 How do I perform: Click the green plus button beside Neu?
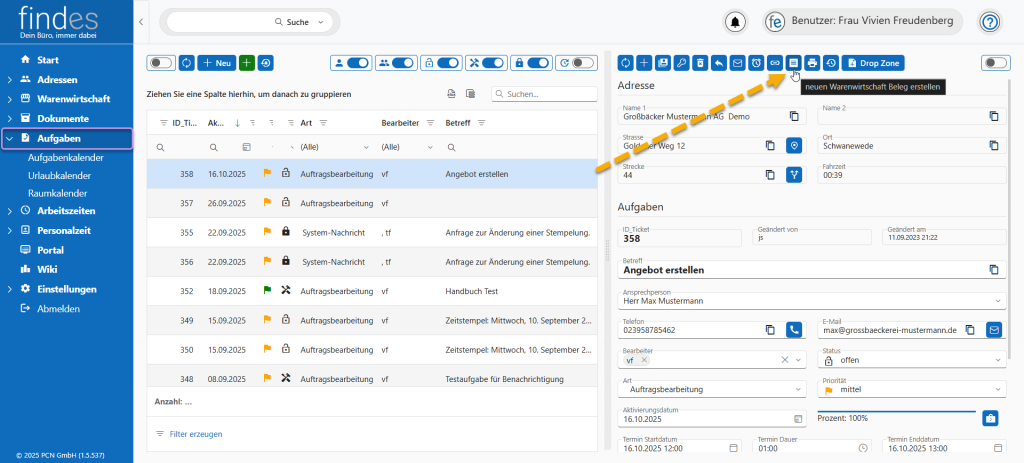247,63
